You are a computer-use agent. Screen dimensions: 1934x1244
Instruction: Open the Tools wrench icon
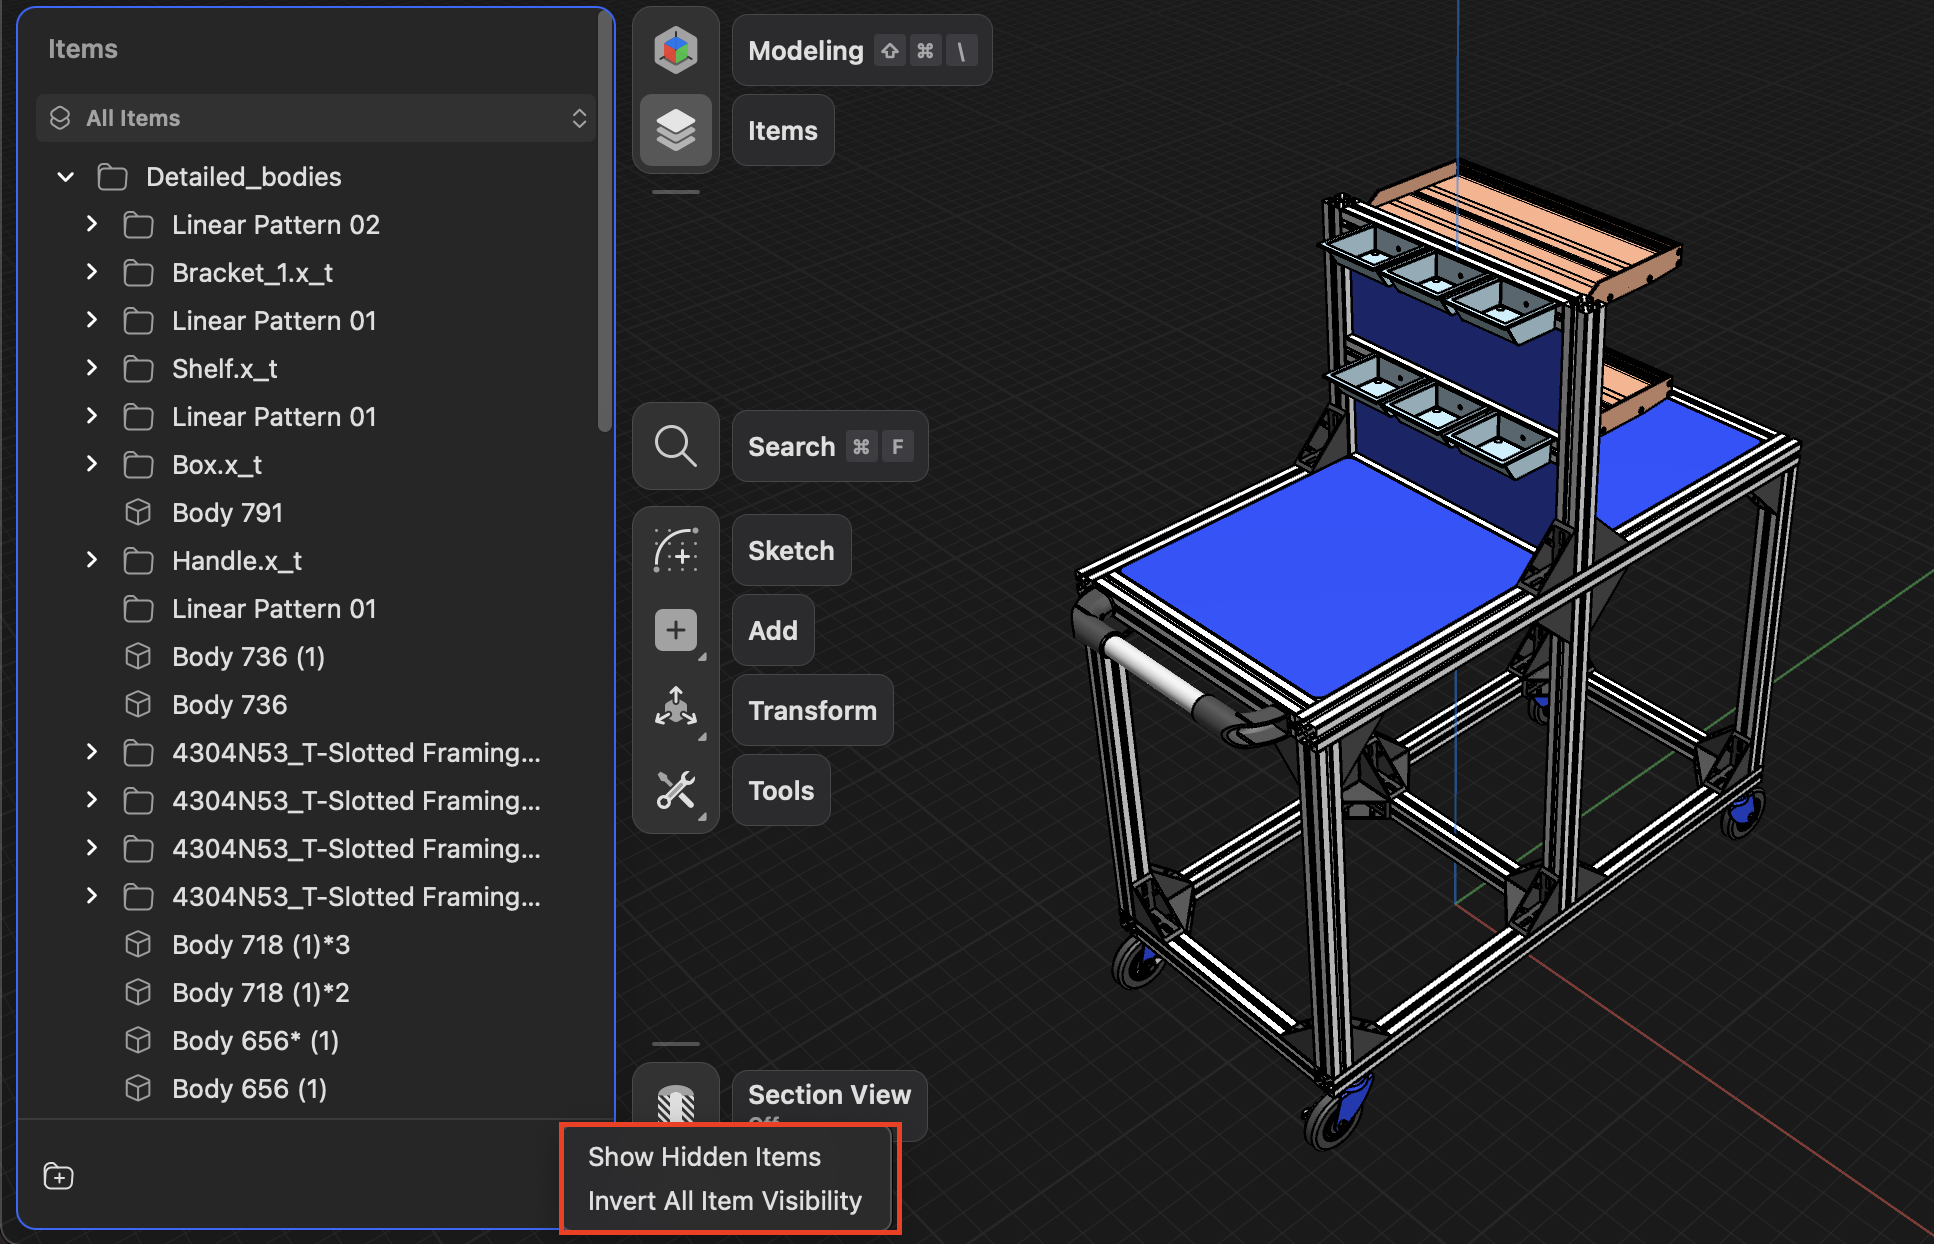(x=676, y=790)
